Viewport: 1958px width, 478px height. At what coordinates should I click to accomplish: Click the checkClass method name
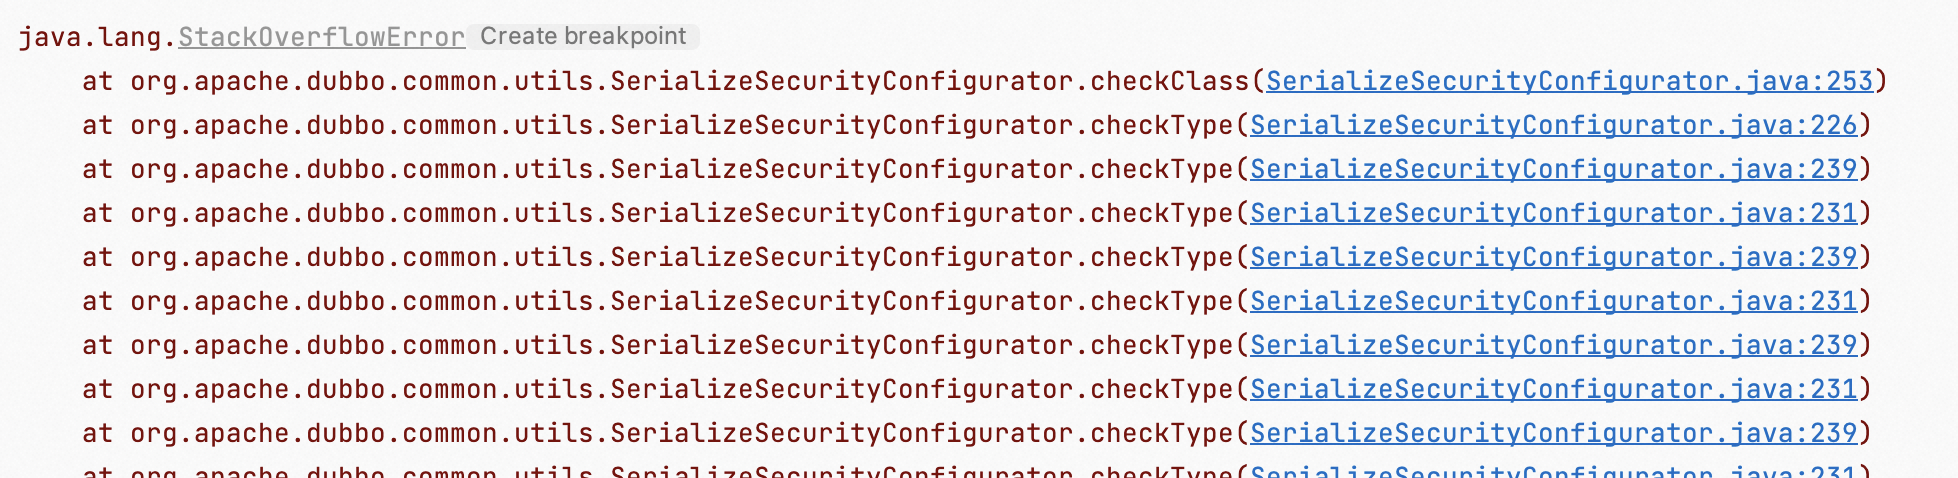point(1170,81)
